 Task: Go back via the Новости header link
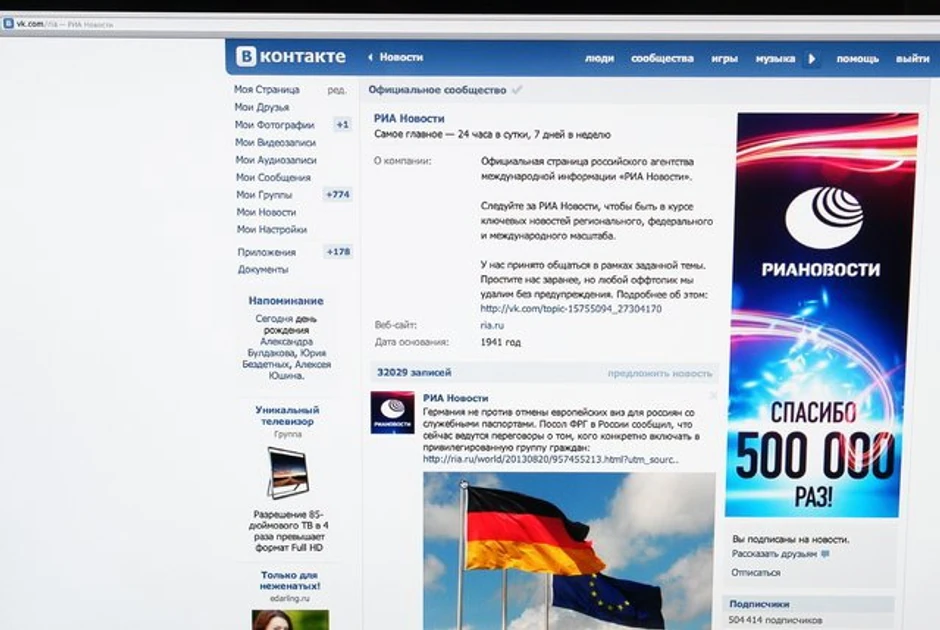[x=396, y=58]
